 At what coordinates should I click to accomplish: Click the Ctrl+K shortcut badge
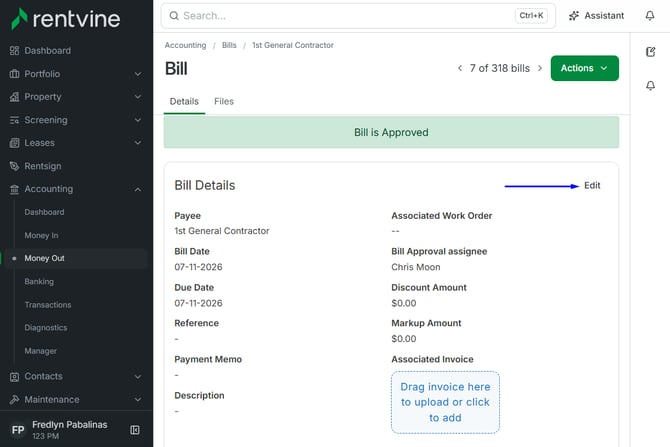[x=531, y=16]
